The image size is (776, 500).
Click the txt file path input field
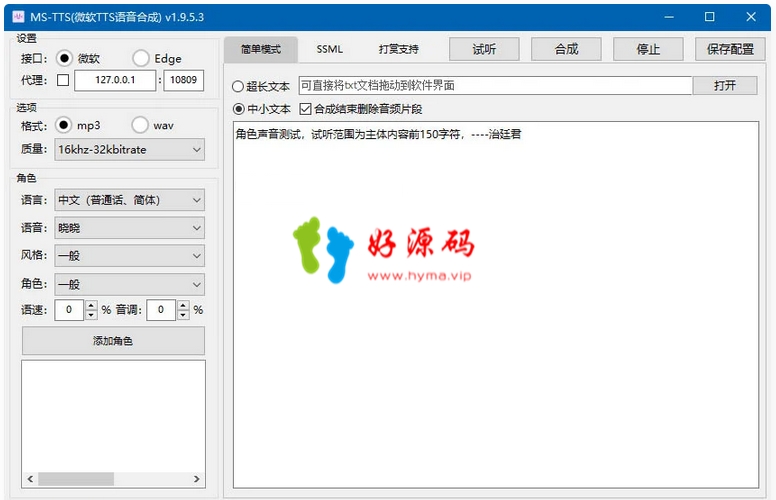click(495, 86)
